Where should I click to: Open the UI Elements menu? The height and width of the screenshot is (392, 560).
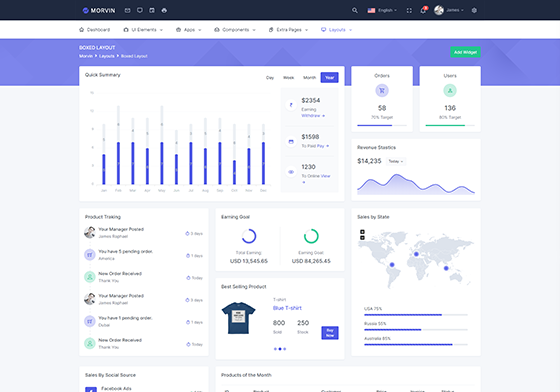(143, 30)
